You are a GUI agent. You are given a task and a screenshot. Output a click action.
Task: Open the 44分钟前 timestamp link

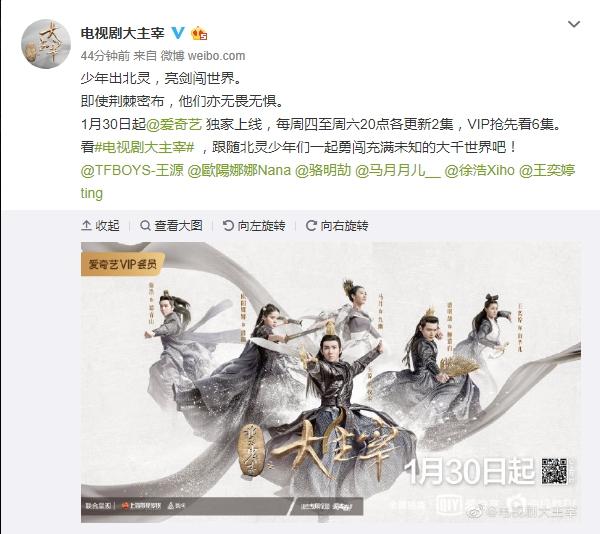point(105,56)
